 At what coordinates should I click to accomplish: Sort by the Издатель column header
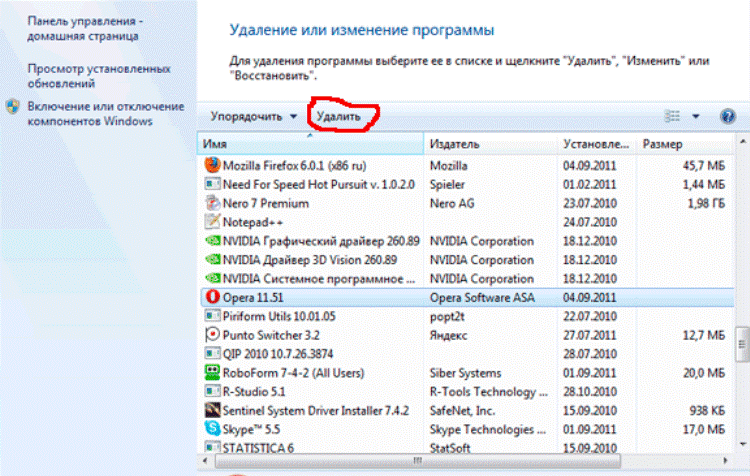click(x=491, y=144)
